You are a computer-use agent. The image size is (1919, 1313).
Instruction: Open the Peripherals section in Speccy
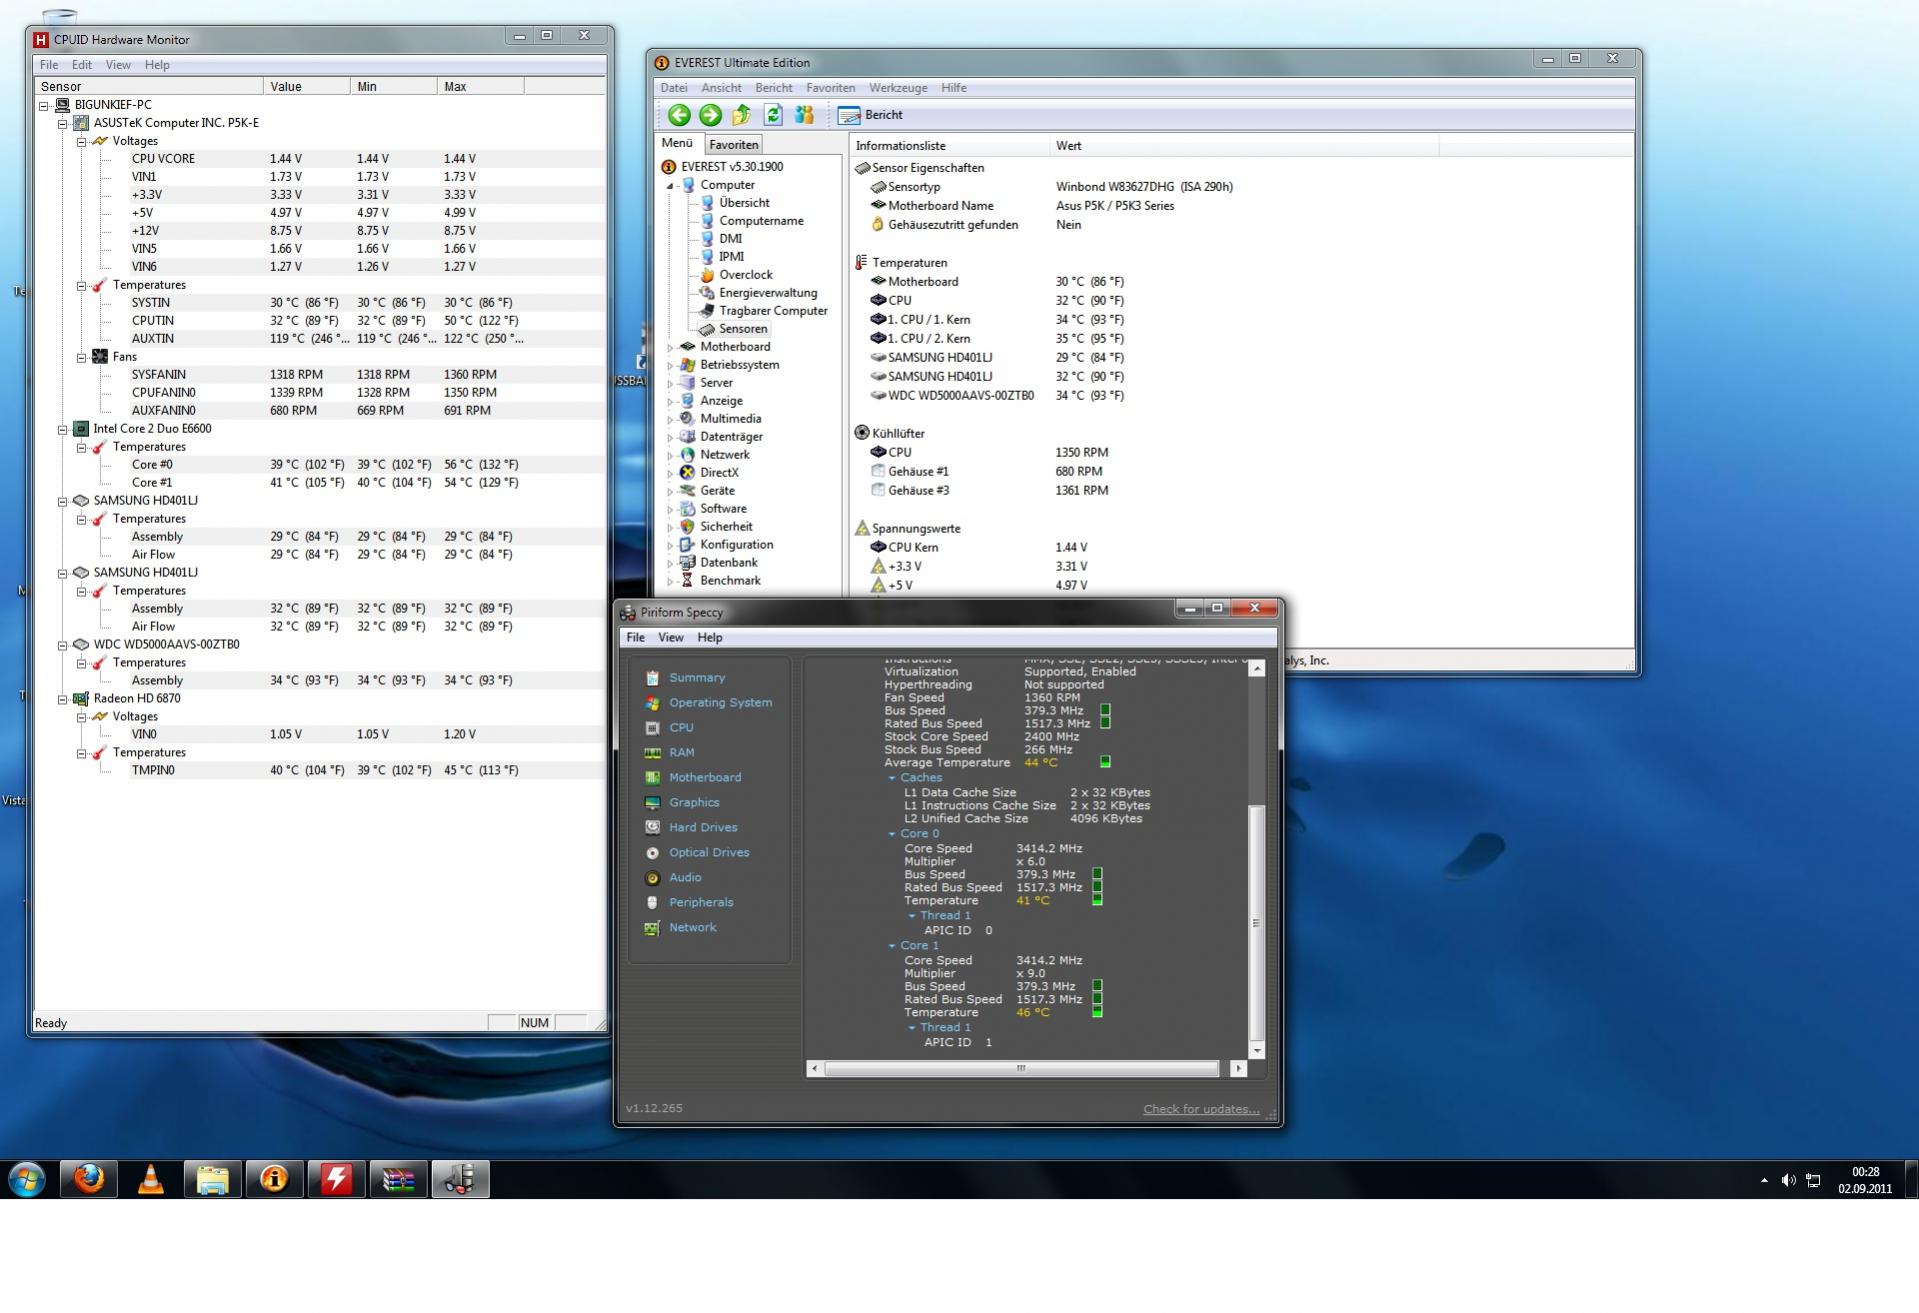[701, 903]
